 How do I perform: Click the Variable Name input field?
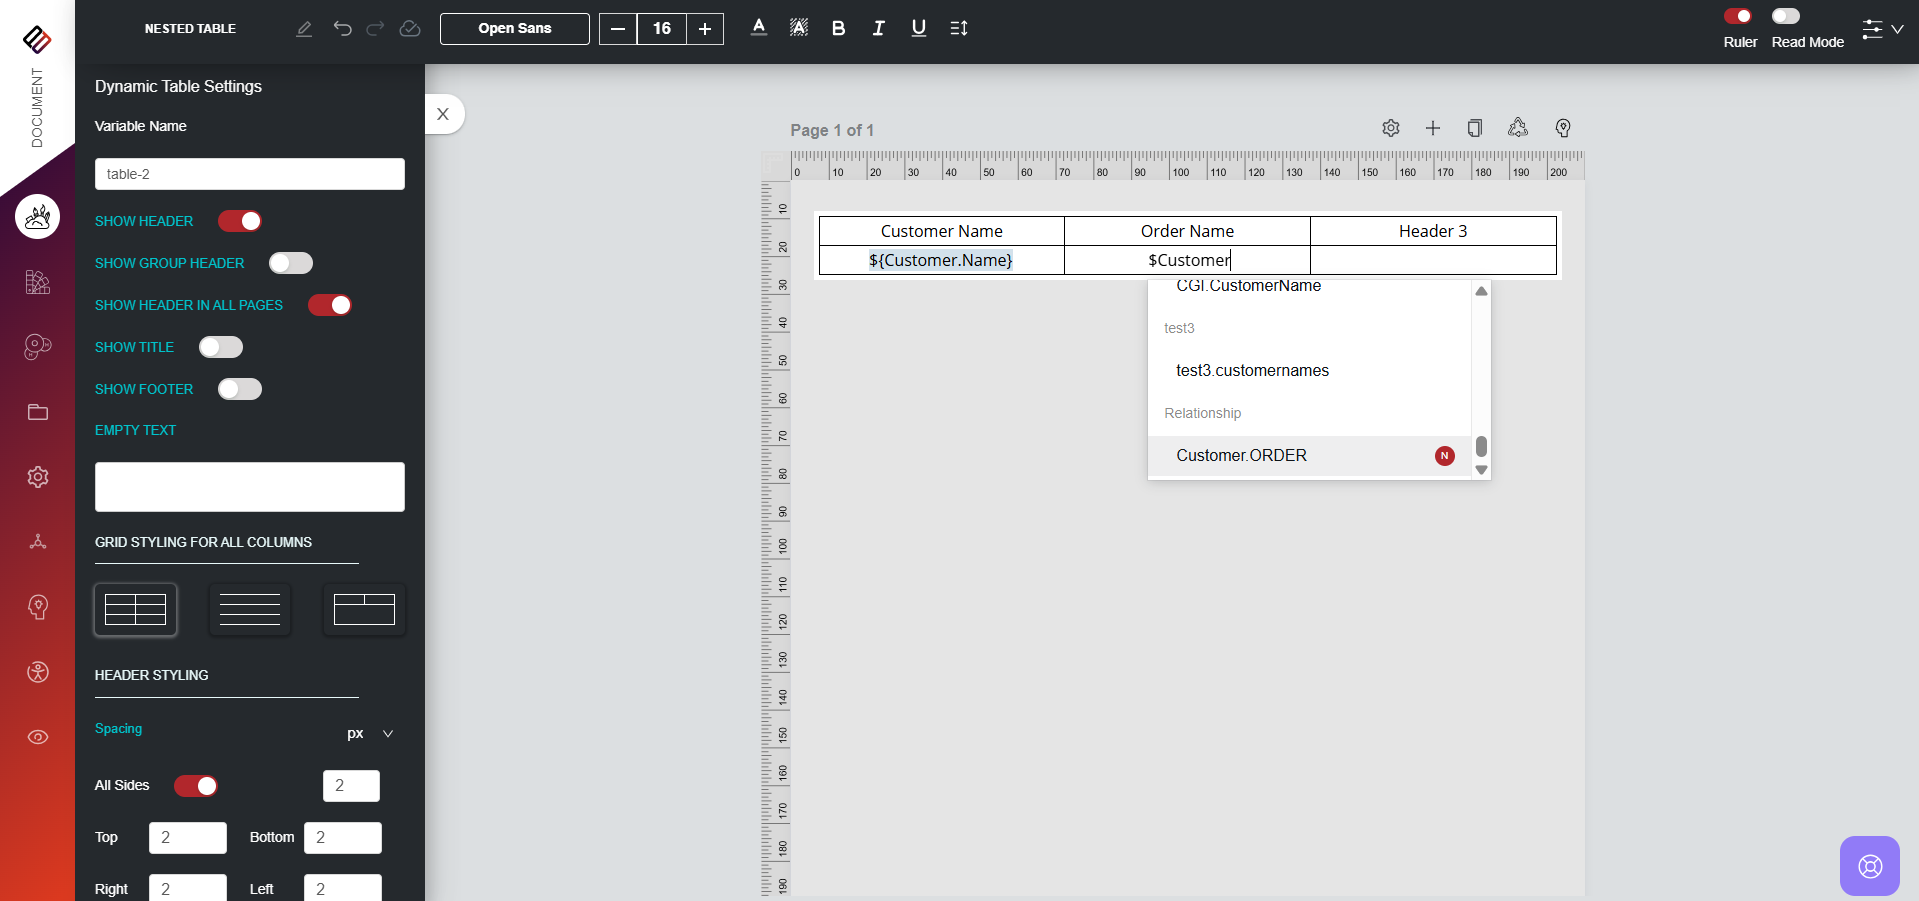[249, 174]
